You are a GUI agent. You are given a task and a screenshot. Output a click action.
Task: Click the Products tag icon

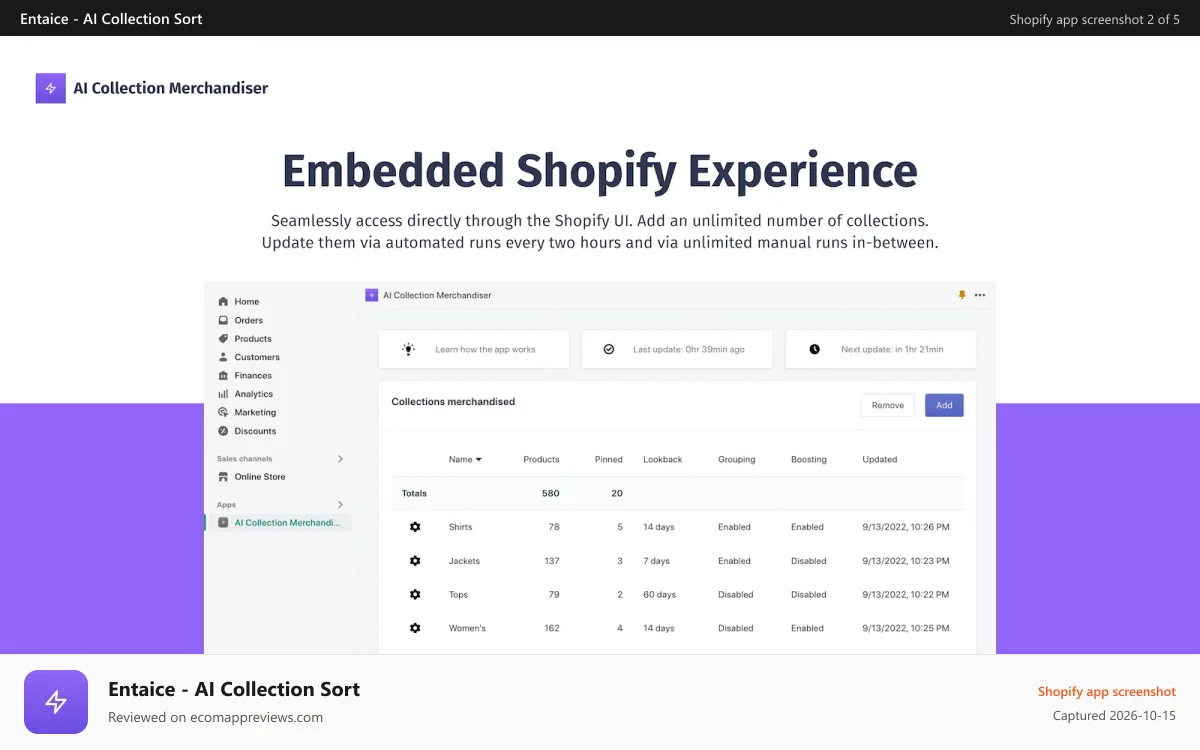pyautogui.click(x=223, y=338)
